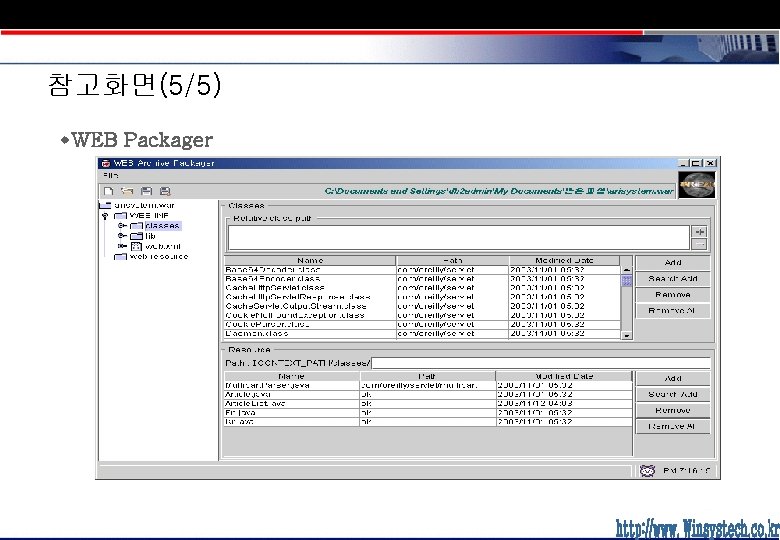
Task: Click Path column header in Resource table
Action: tap(427, 376)
